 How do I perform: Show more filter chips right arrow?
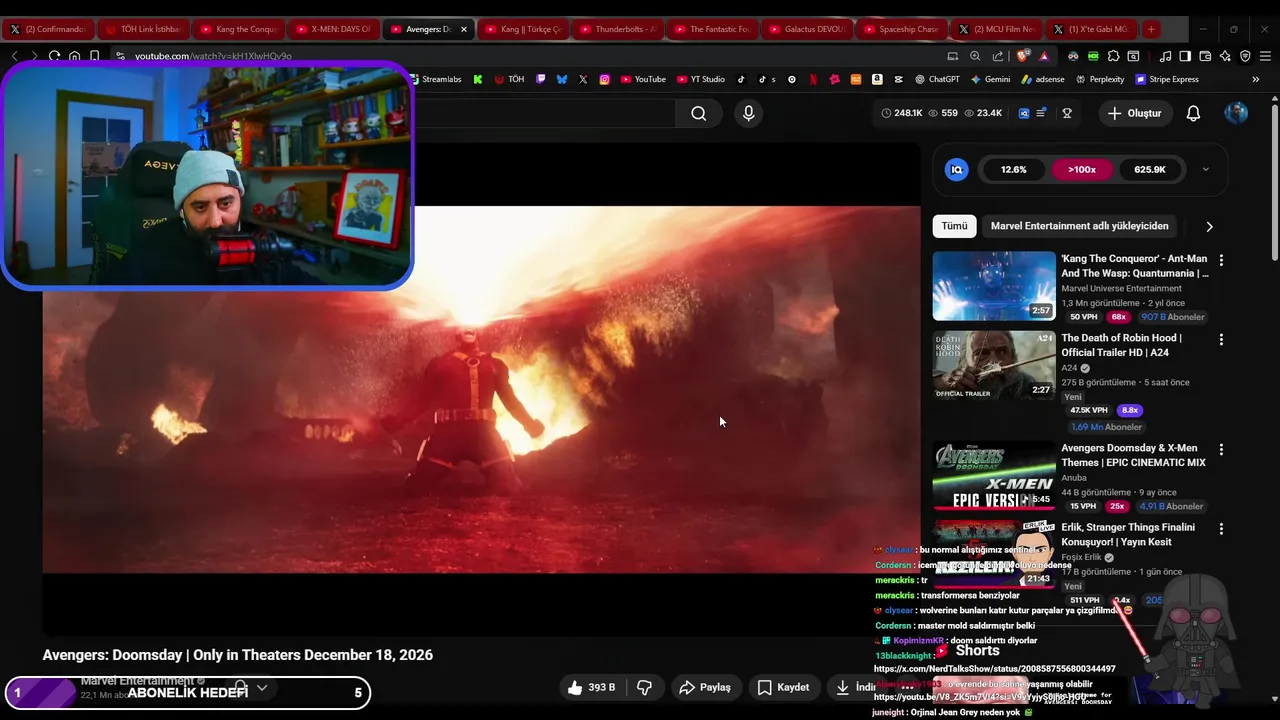tap(1209, 226)
